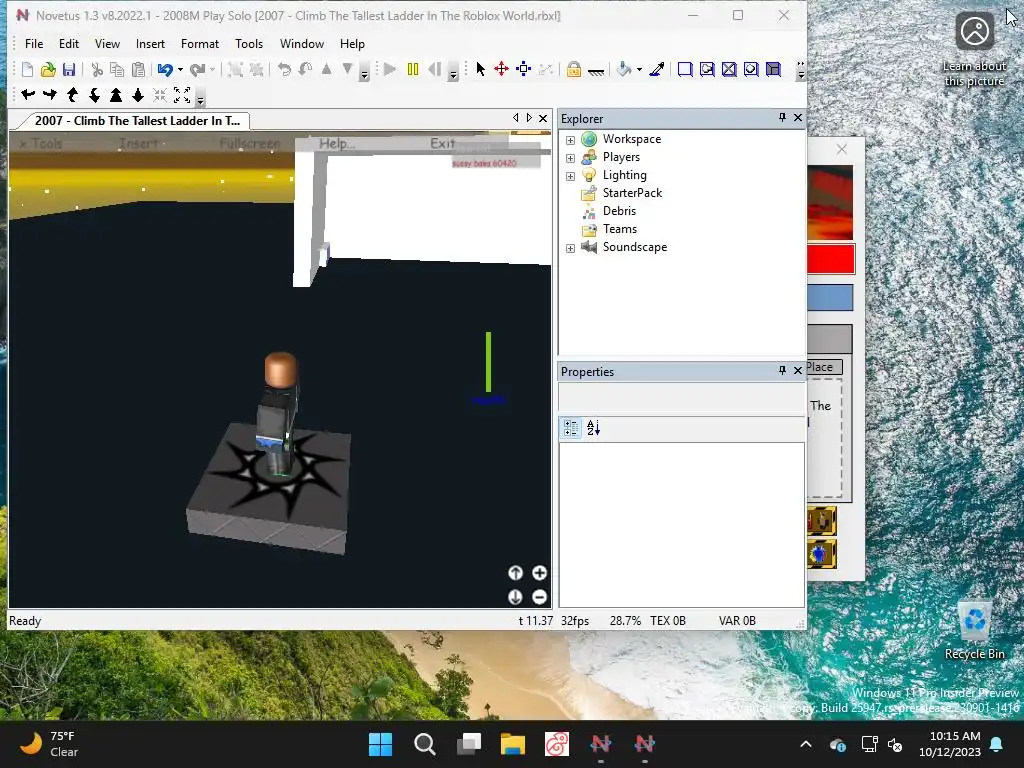The width and height of the screenshot is (1024, 768).
Task: Select the paint bucket Fill tool
Action: (624, 69)
